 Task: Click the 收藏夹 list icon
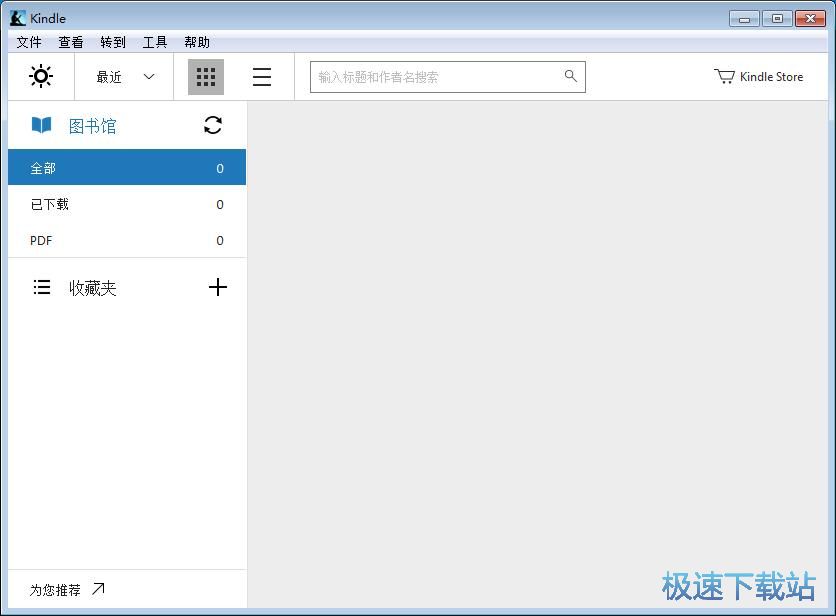click(42, 287)
